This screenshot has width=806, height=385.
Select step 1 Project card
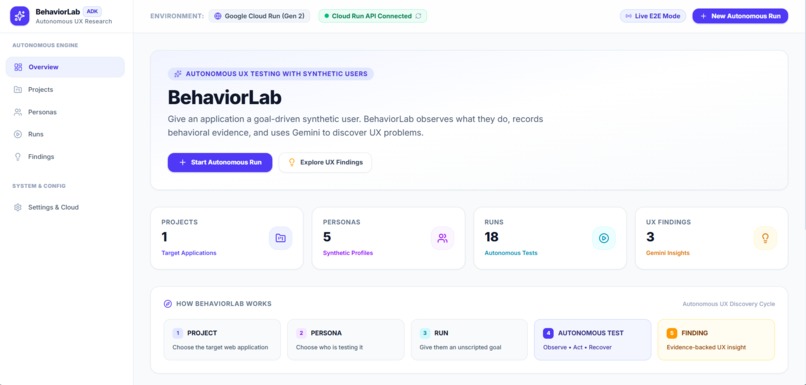222,340
